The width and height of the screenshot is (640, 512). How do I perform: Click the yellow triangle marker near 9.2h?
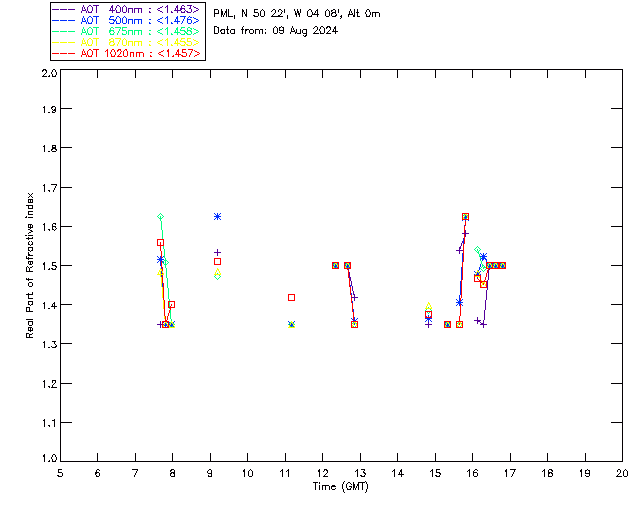point(218,271)
